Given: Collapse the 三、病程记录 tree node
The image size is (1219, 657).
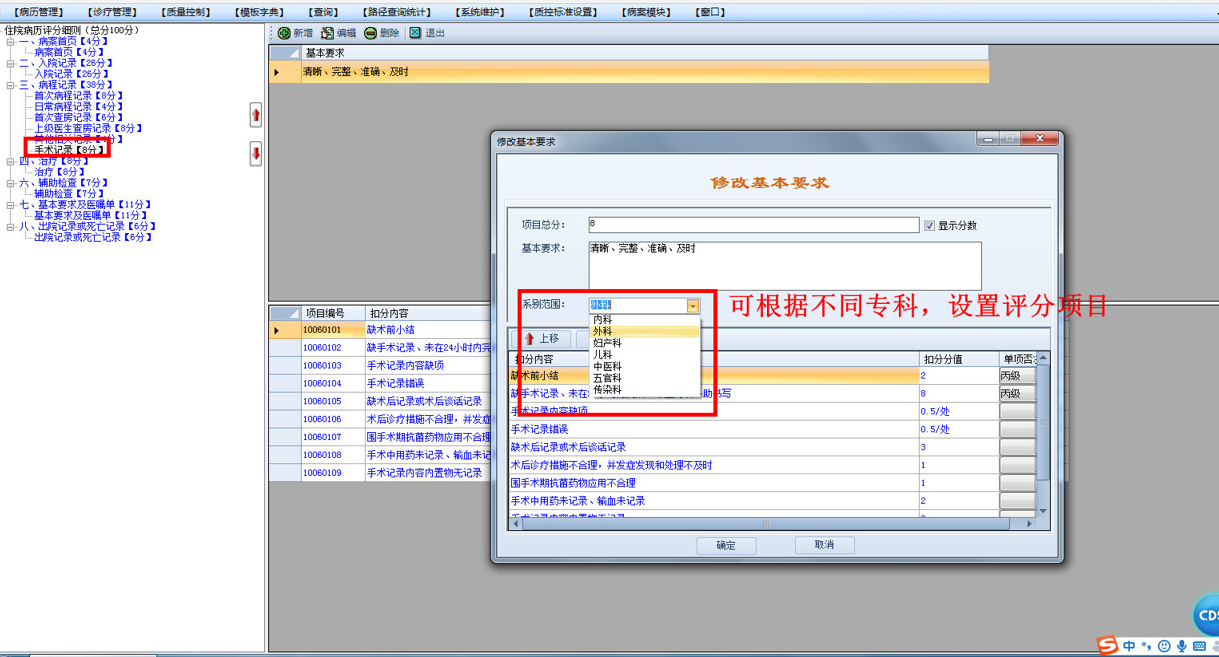Looking at the screenshot, I should 10,85.
